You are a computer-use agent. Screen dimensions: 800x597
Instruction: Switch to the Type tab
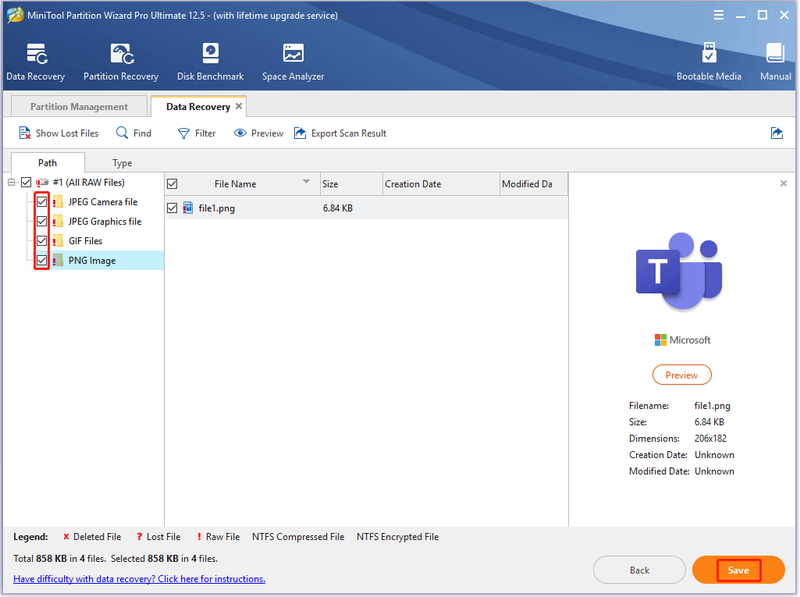(x=122, y=163)
